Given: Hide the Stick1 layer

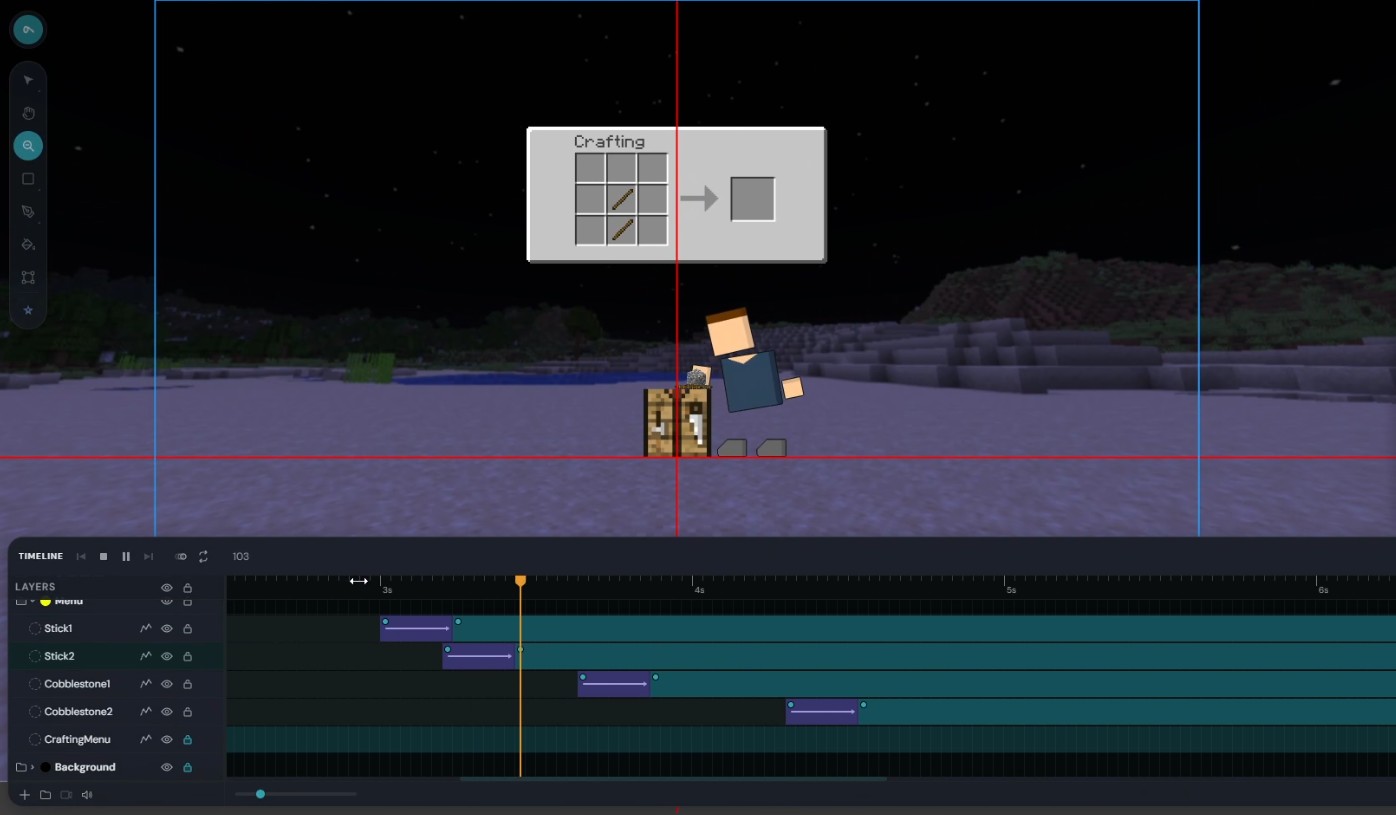Looking at the screenshot, I should 167,629.
